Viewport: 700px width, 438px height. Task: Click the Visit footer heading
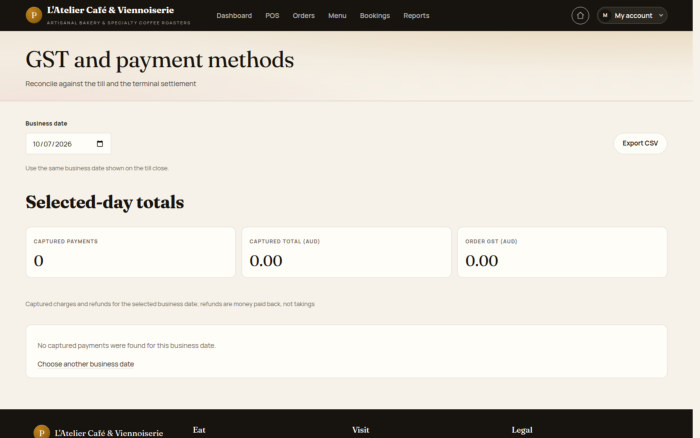click(360, 430)
